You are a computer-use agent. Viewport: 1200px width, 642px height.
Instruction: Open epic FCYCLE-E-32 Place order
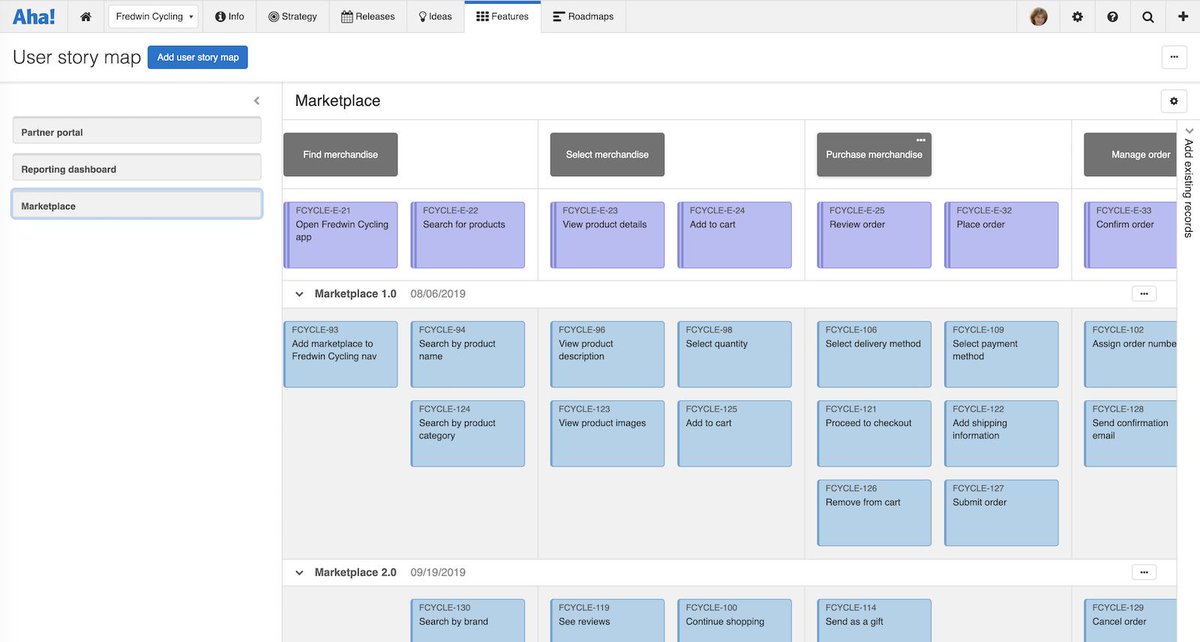tap(1002, 235)
